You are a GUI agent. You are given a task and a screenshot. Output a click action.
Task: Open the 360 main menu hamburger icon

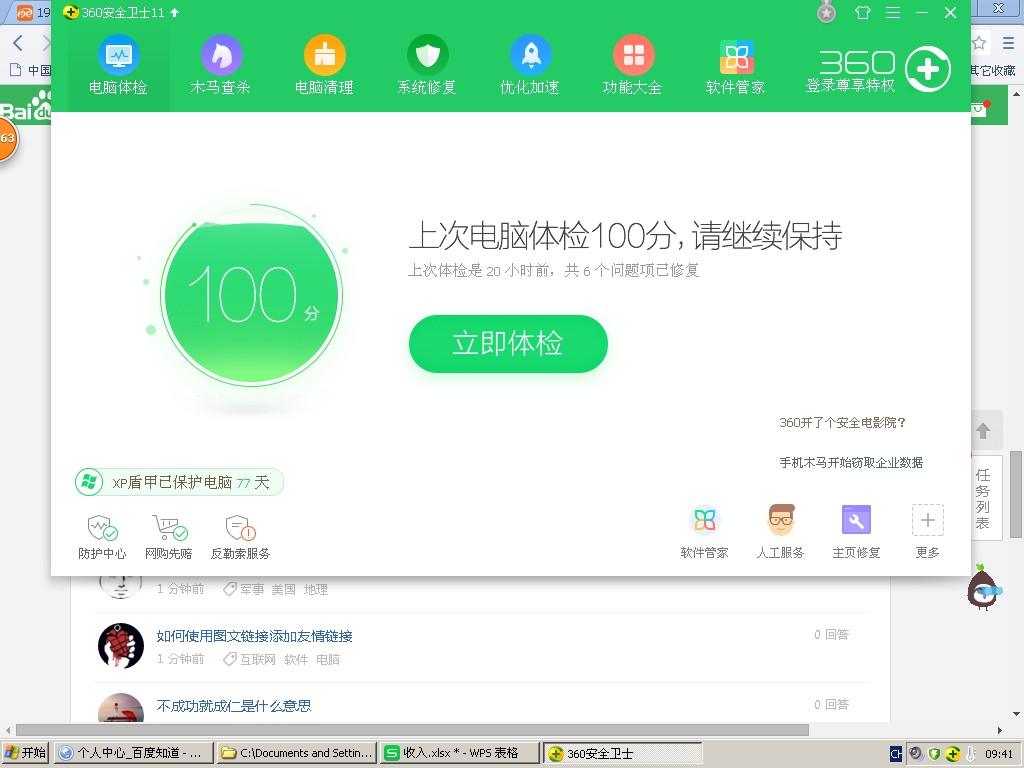[893, 12]
